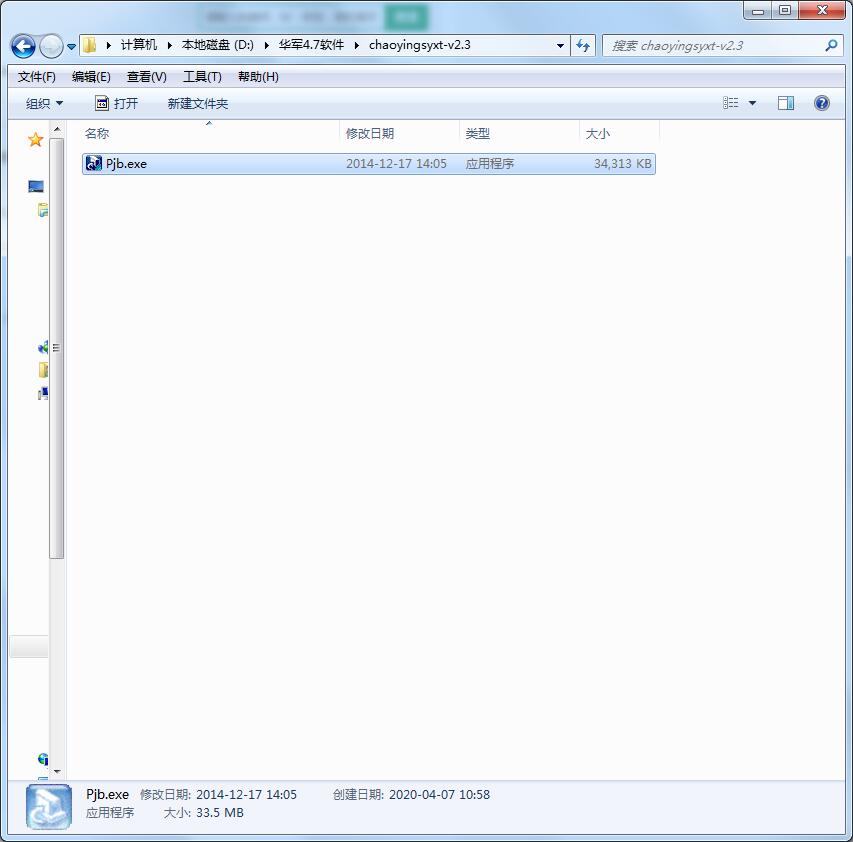This screenshot has width=853, height=842.
Task: Minimize the explorer window
Action: tap(757, 10)
